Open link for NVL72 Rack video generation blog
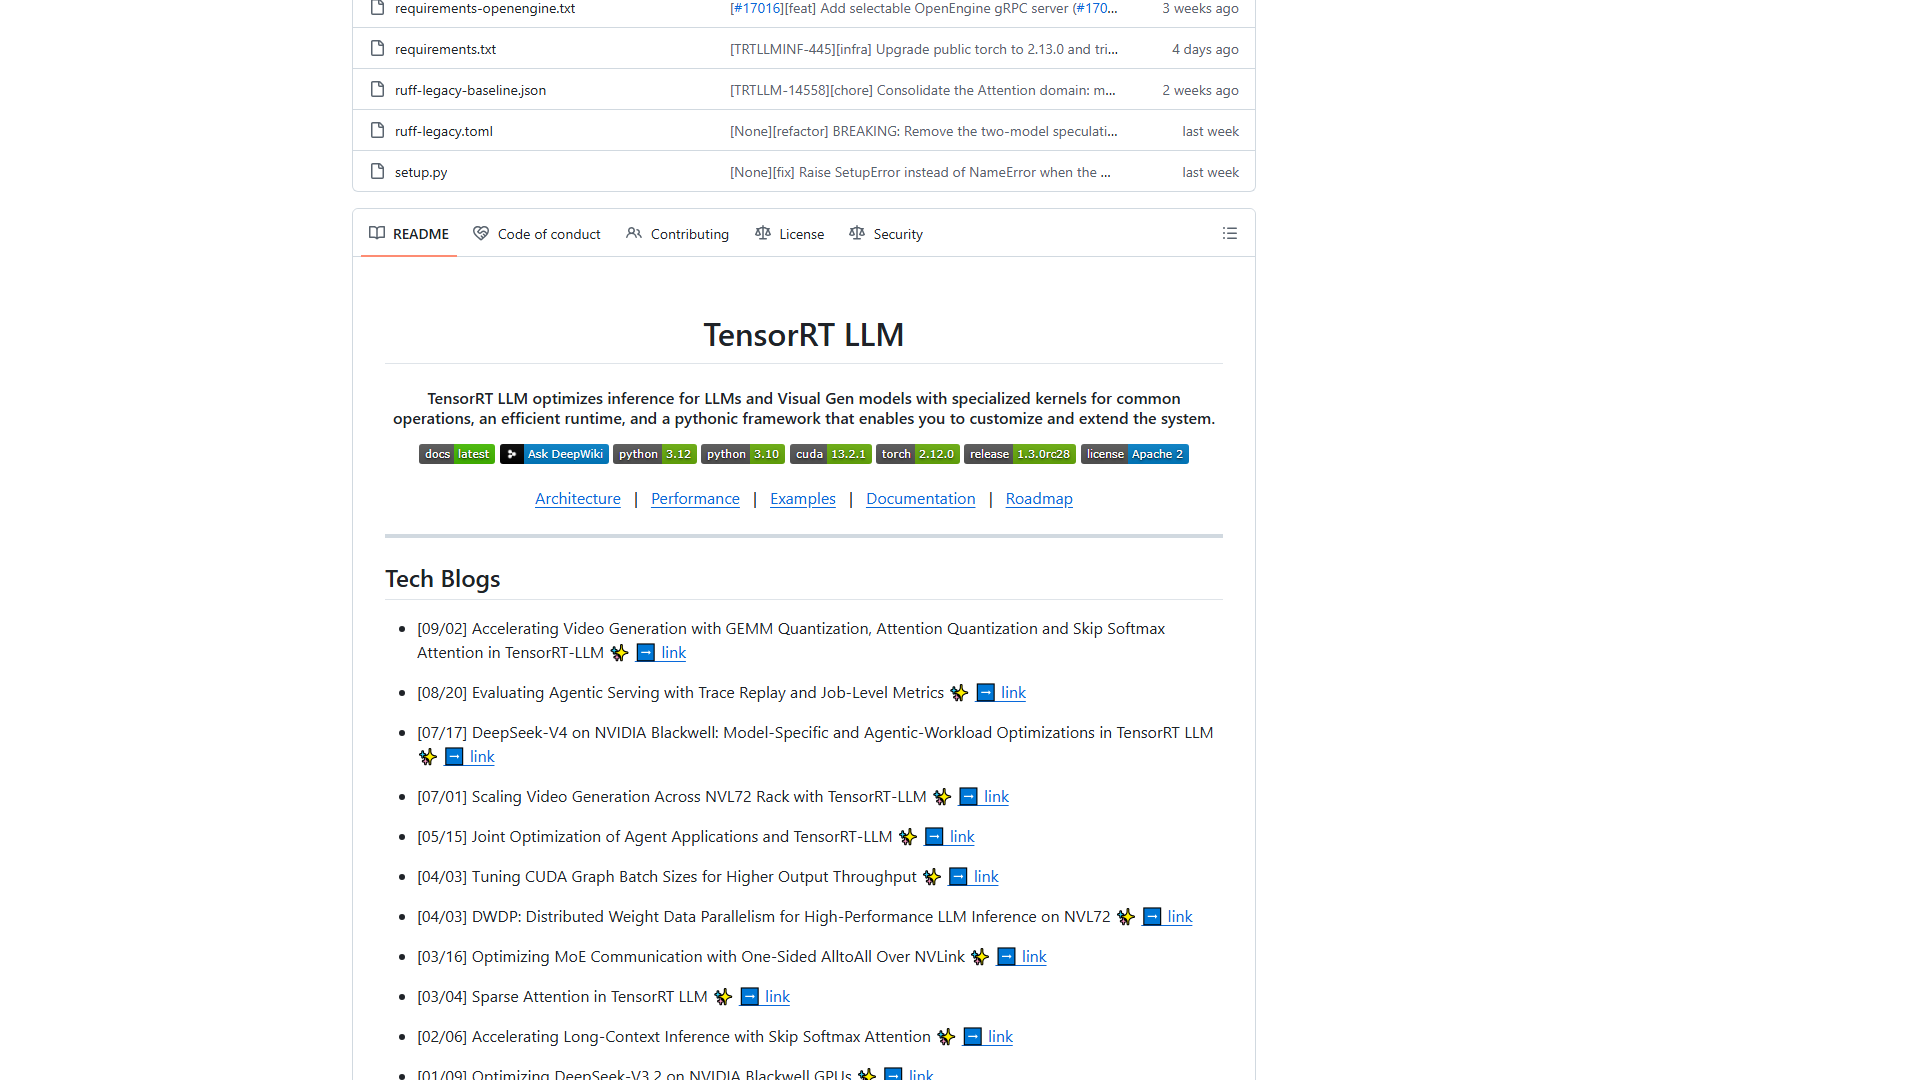 (x=984, y=796)
